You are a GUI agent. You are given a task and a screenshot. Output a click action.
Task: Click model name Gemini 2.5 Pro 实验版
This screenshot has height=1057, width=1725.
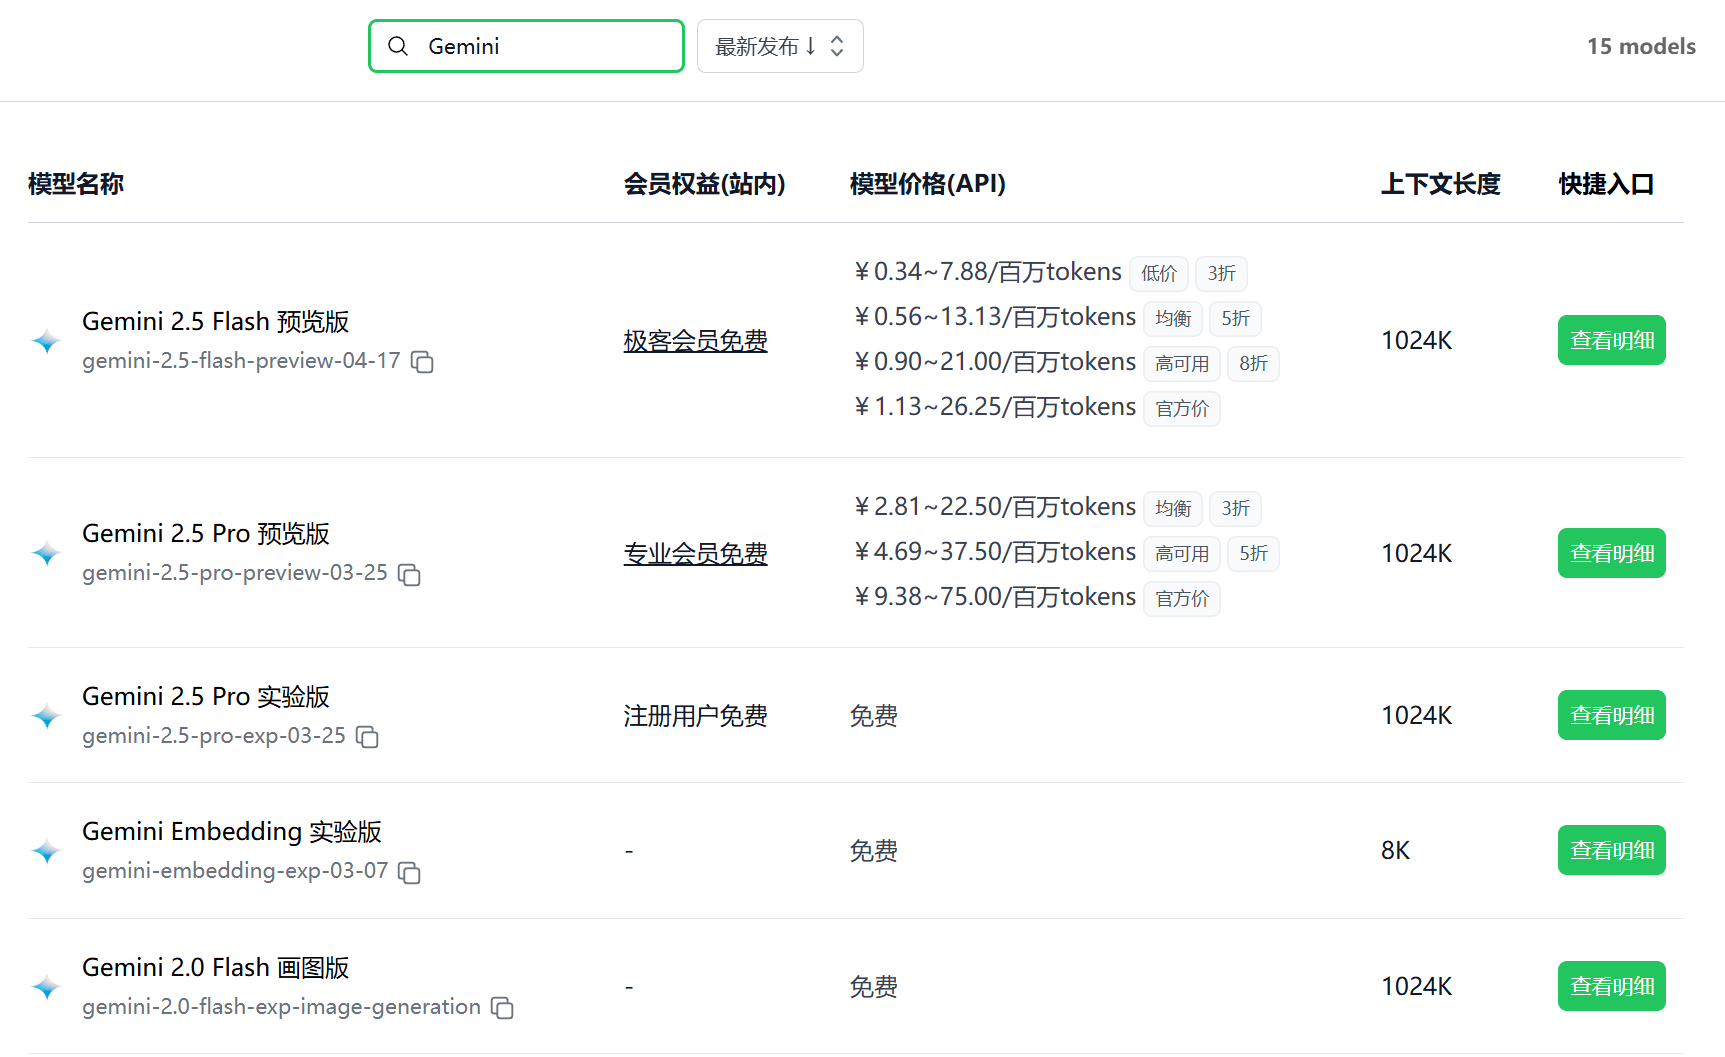click(x=206, y=696)
